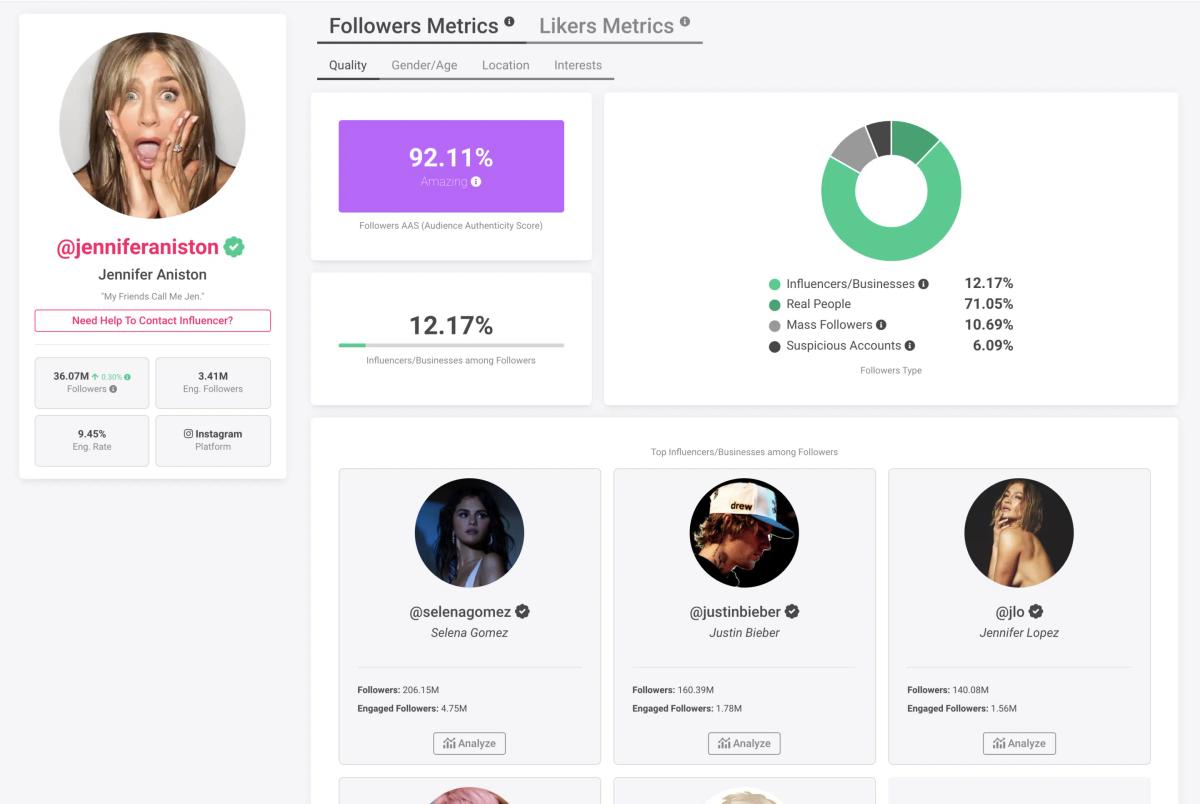Click info icon beside Amazing label
The width and height of the screenshot is (1200, 804).
[476, 182]
